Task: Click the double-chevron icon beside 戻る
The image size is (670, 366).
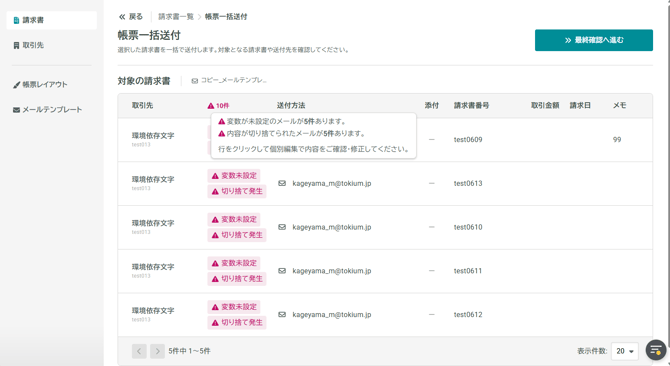Action: point(122,17)
